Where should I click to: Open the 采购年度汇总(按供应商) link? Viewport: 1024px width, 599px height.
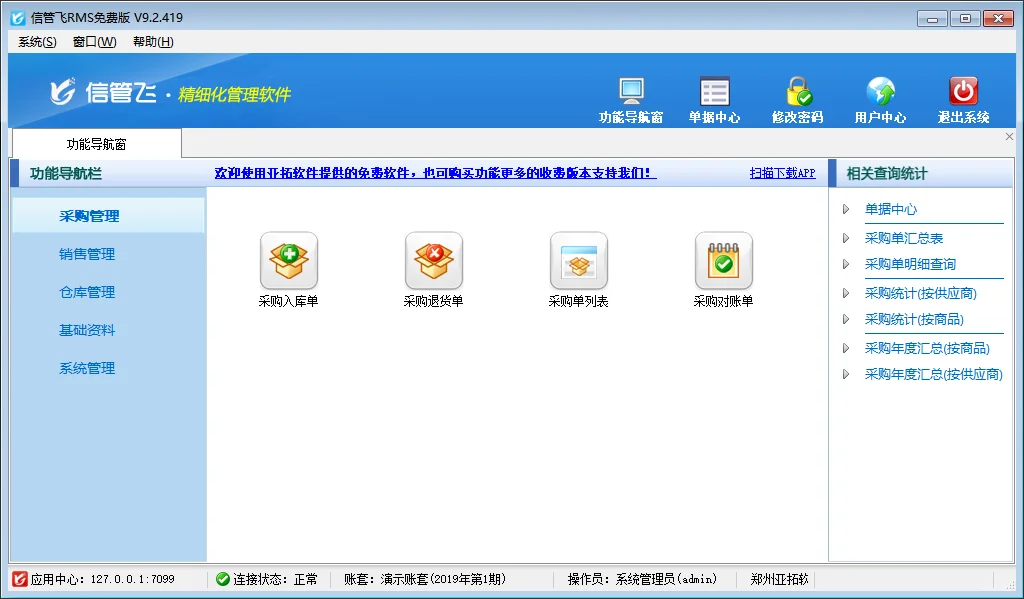[934, 374]
